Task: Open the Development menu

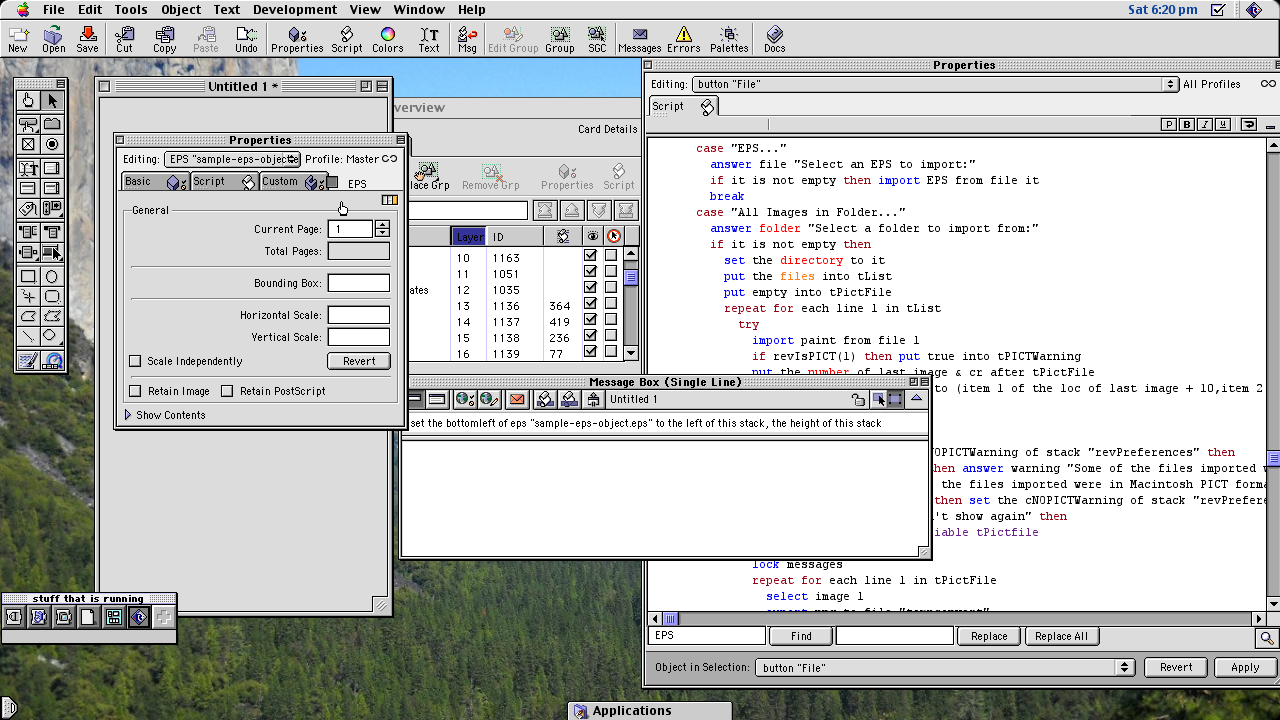Action: (x=295, y=9)
